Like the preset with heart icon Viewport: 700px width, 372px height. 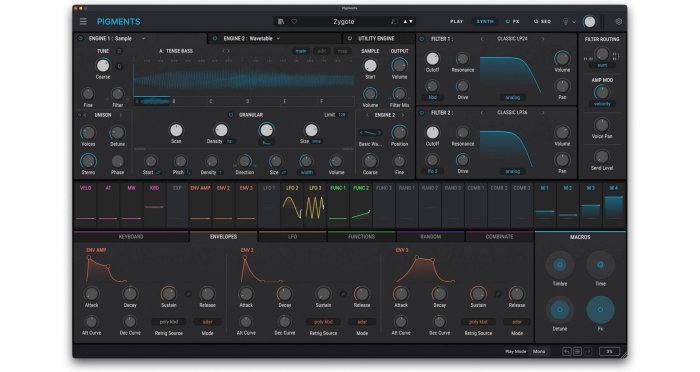(294, 21)
